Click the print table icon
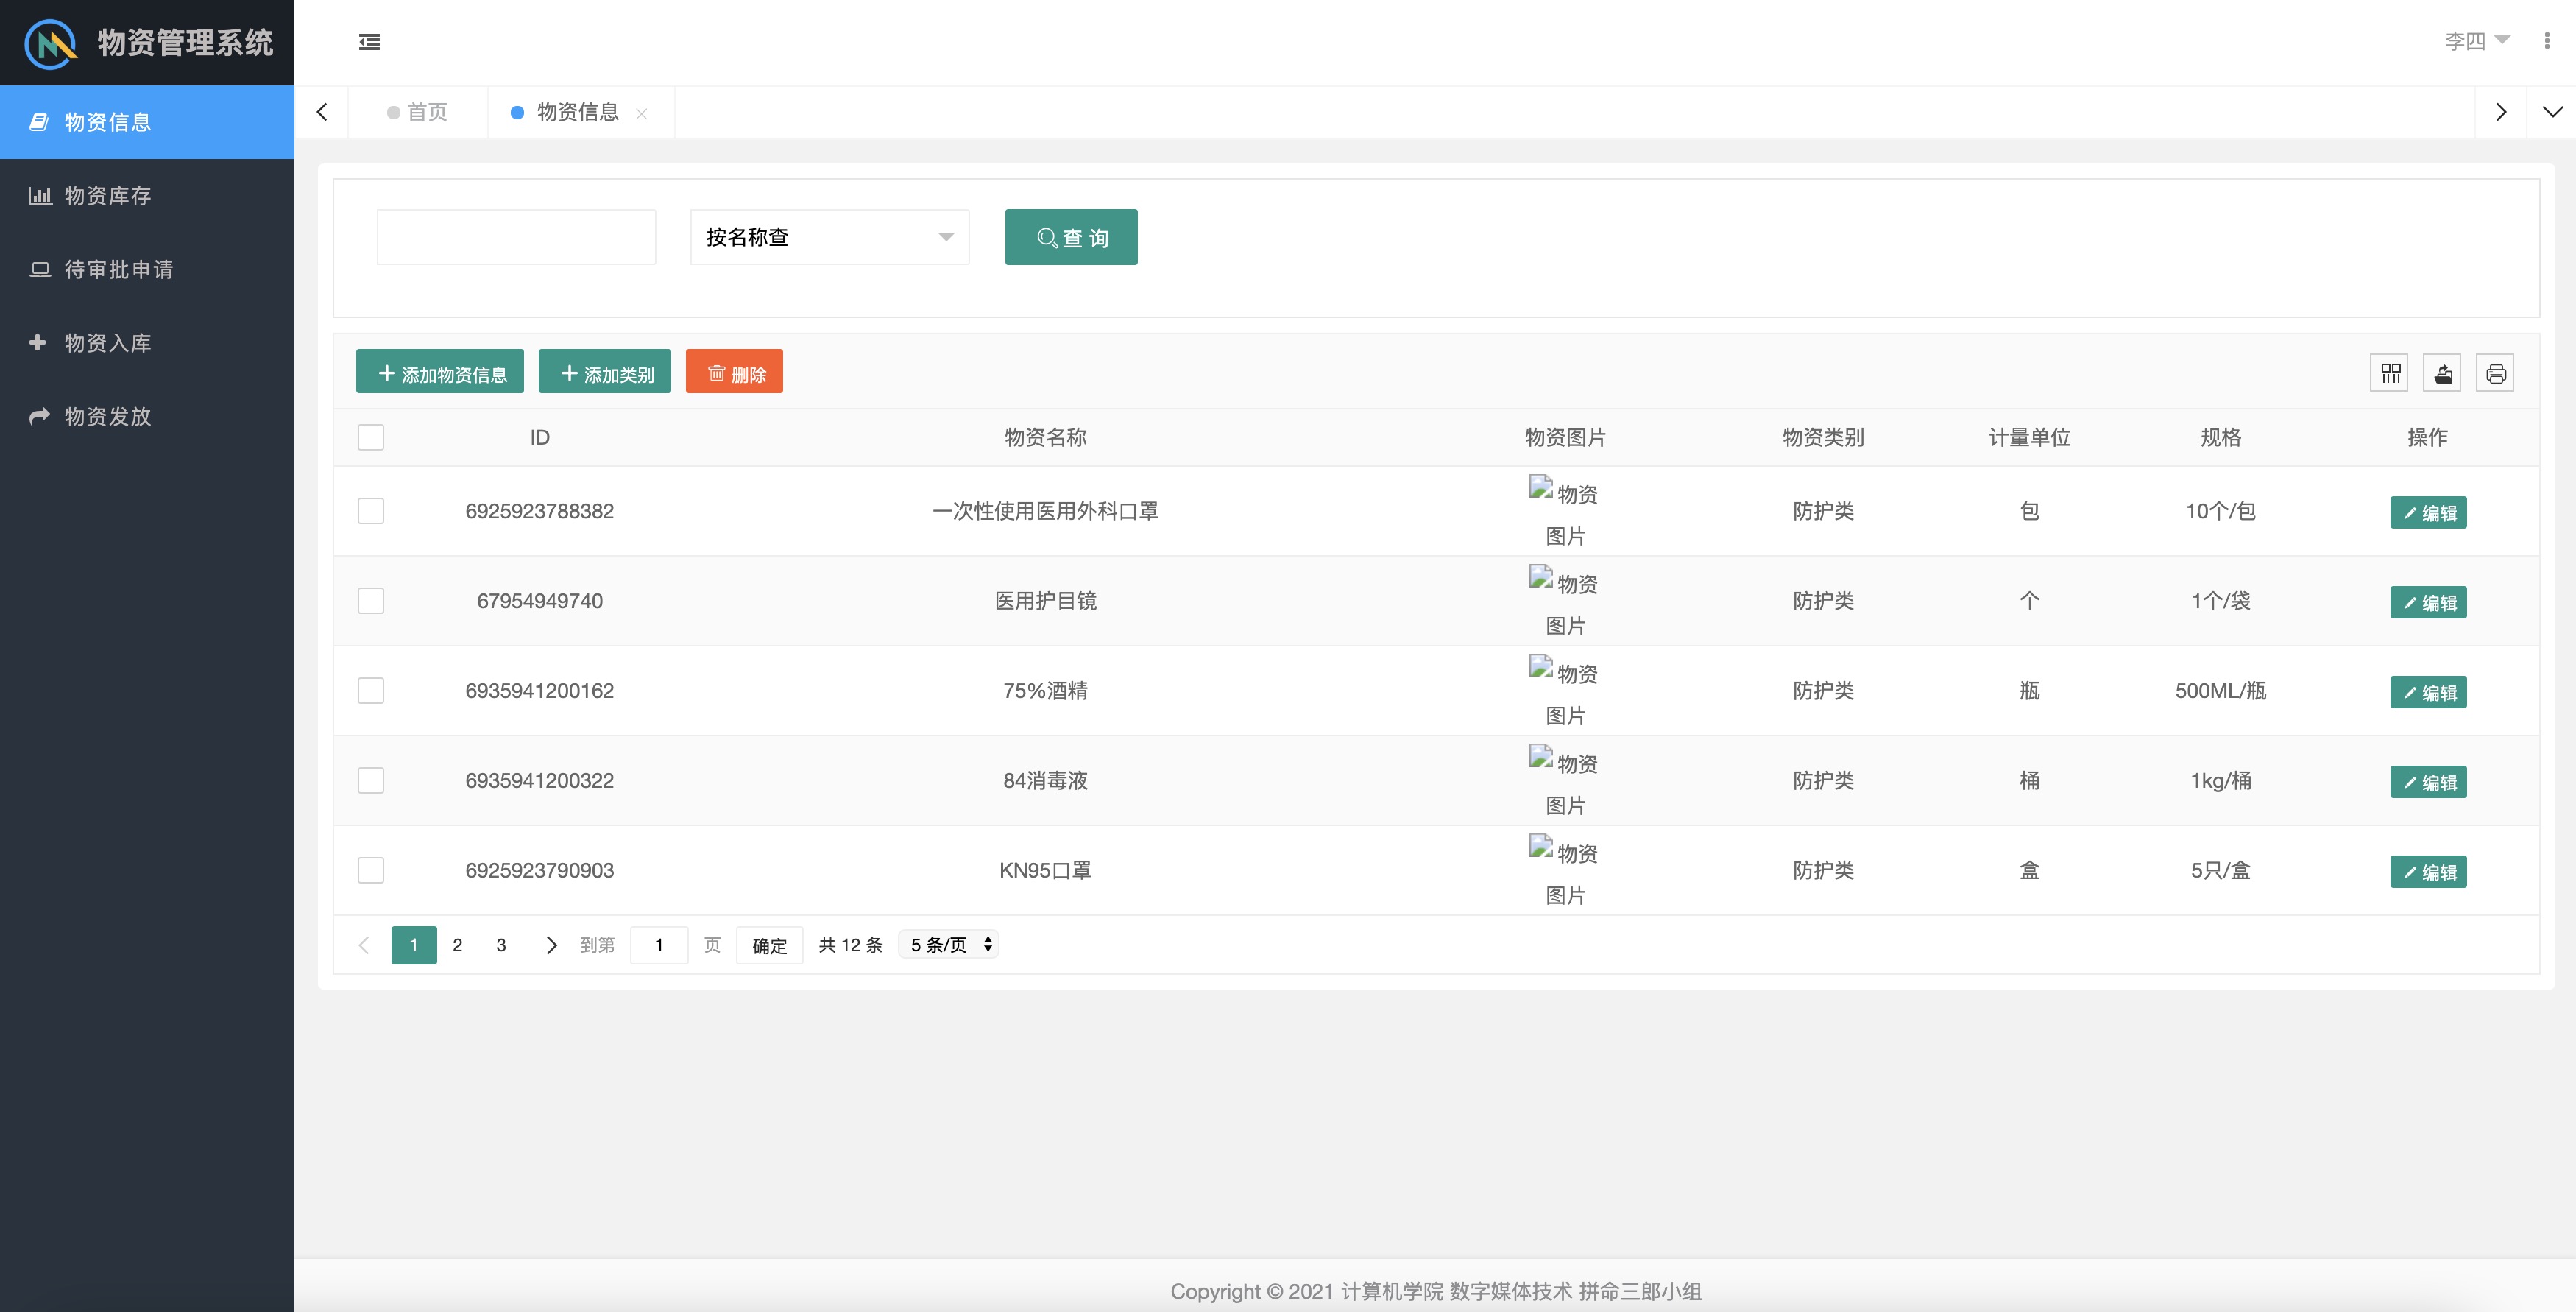 [x=2495, y=373]
